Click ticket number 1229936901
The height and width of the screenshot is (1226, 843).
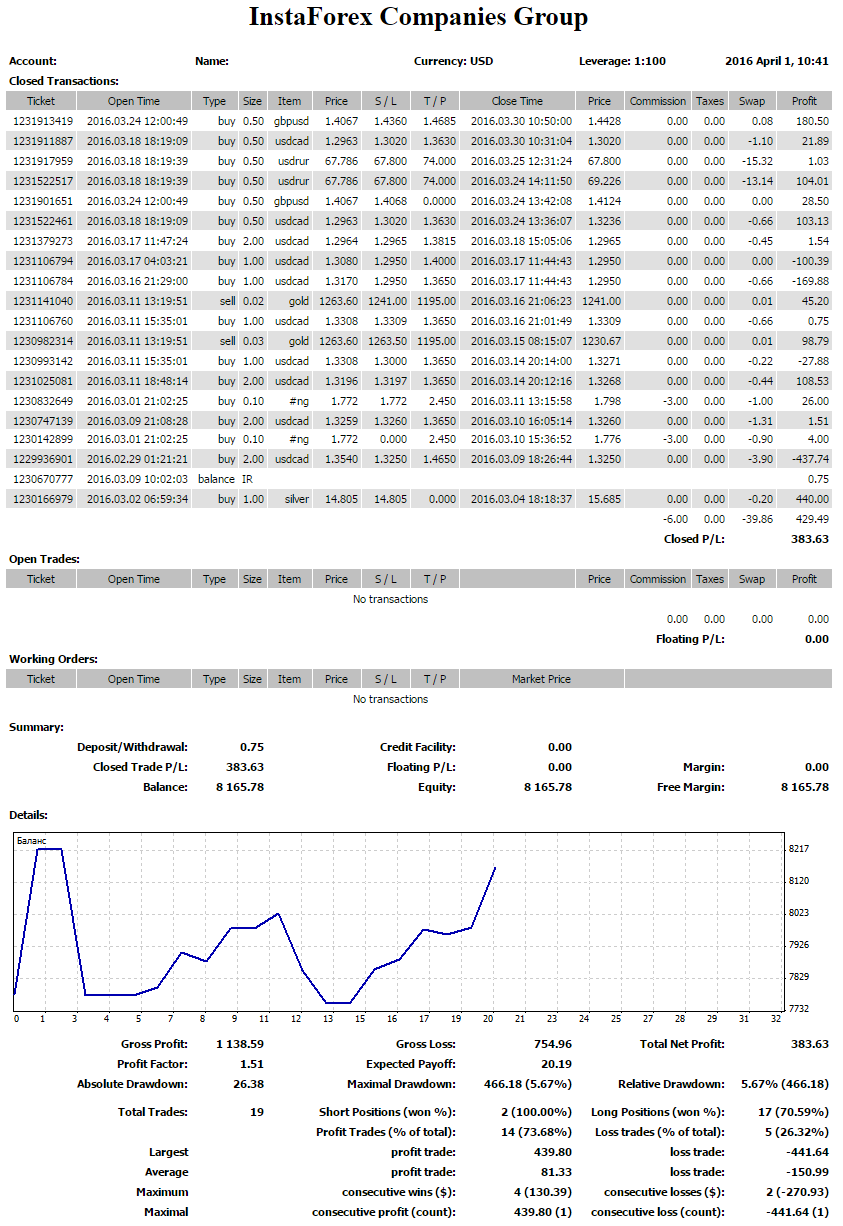[x=43, y=459]
